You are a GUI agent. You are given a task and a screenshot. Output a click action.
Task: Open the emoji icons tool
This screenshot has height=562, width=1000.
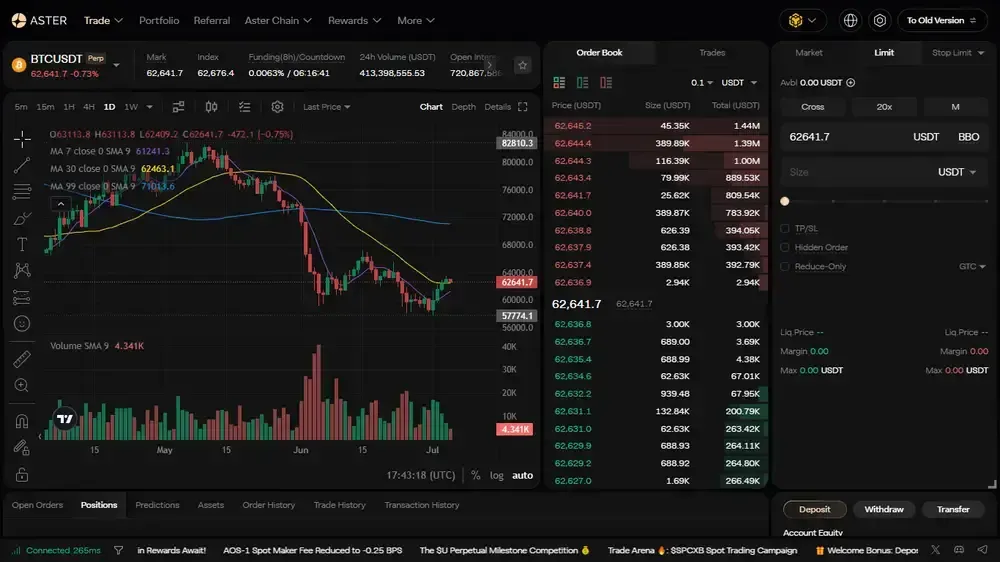(22, 323)
